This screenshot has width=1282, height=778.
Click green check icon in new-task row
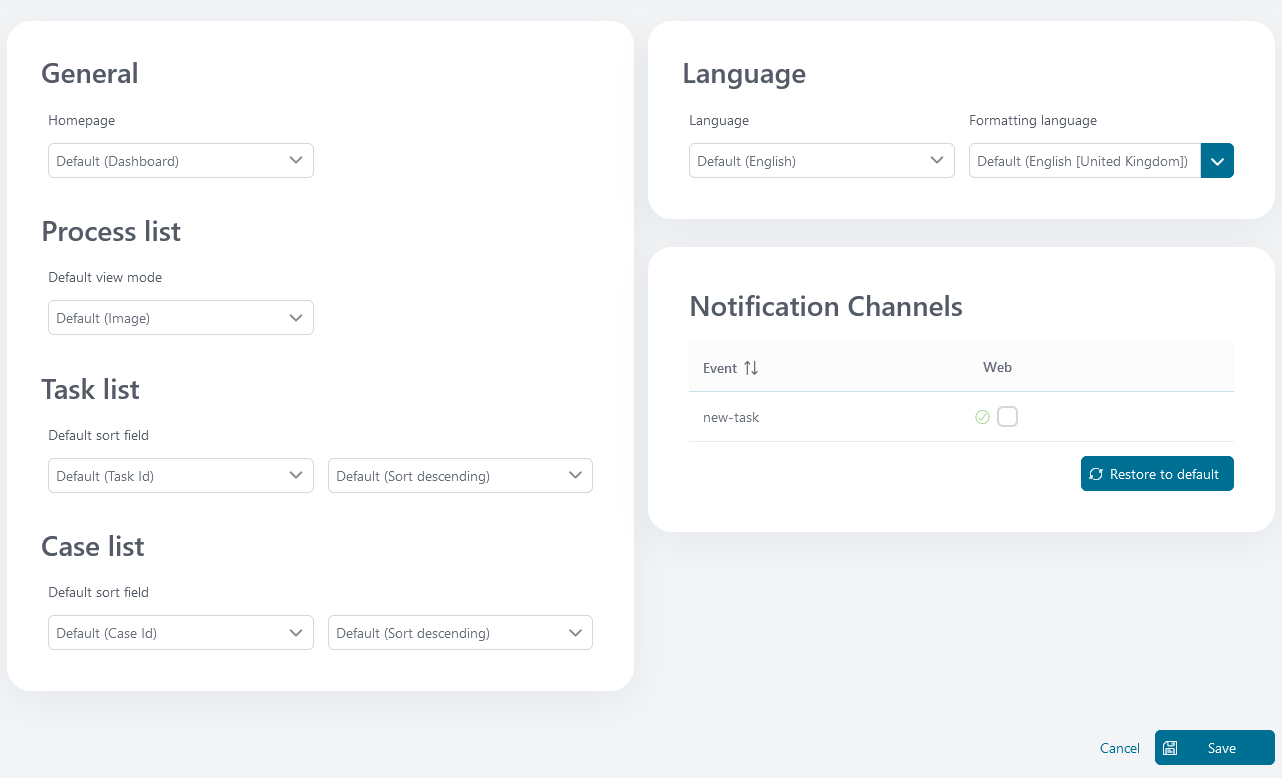coord(982,417)
